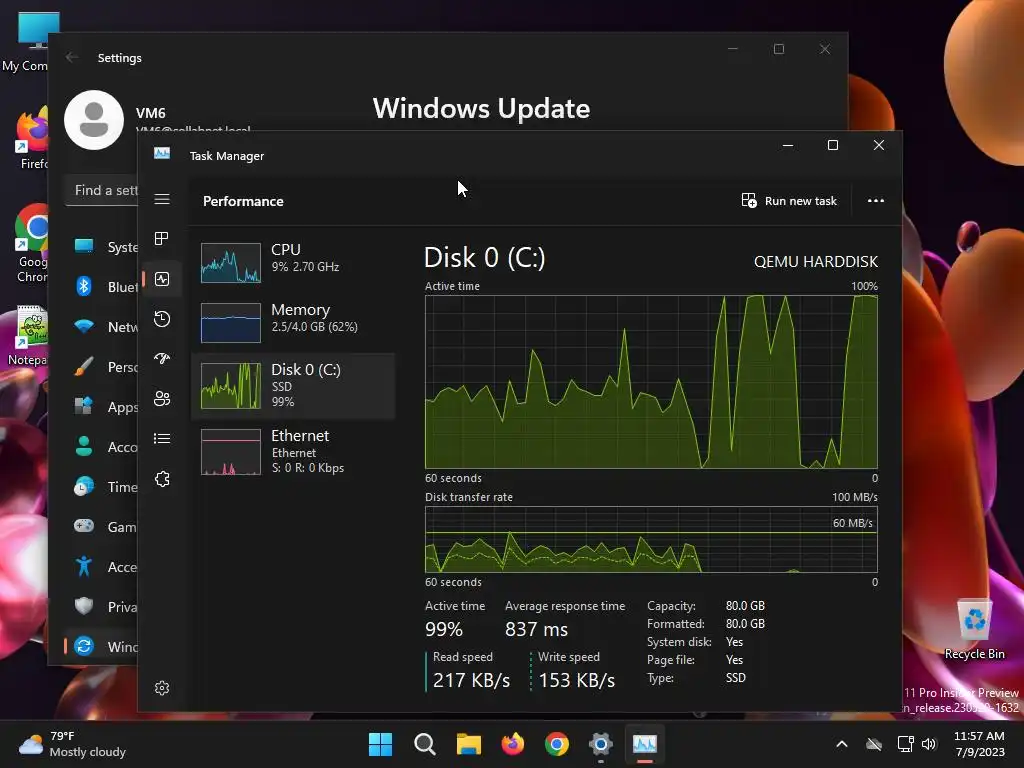Image resolution: width=1024 pixels, height=768 pixels.
Task: Select the Disk 0 (C:) performance item
Action: (293, 385)
